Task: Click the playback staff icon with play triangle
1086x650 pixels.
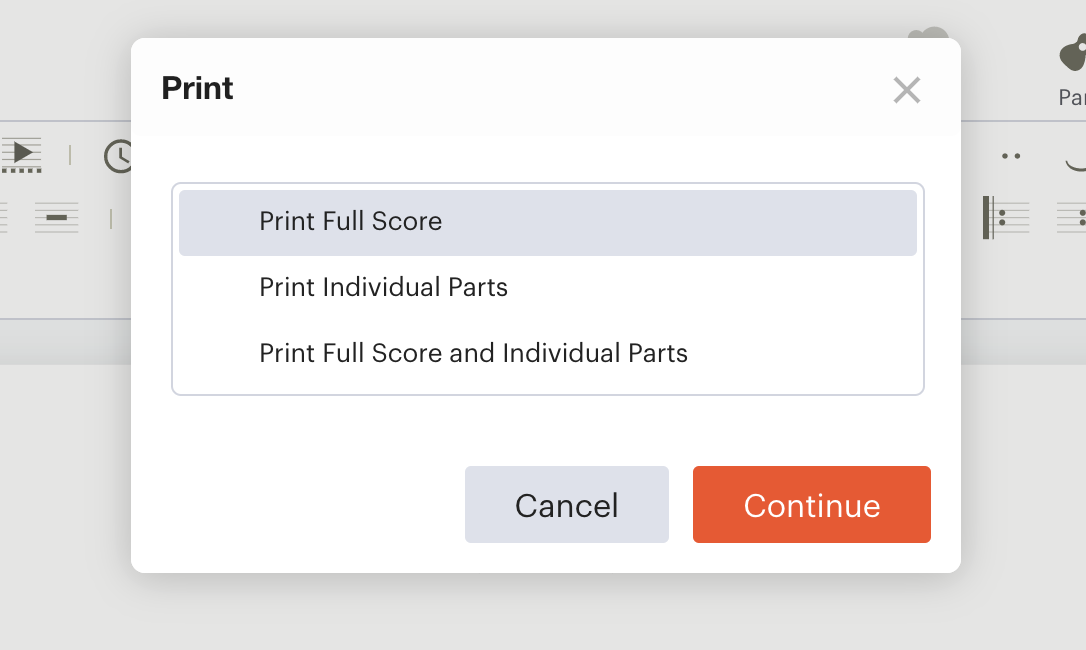Action: 21,155
